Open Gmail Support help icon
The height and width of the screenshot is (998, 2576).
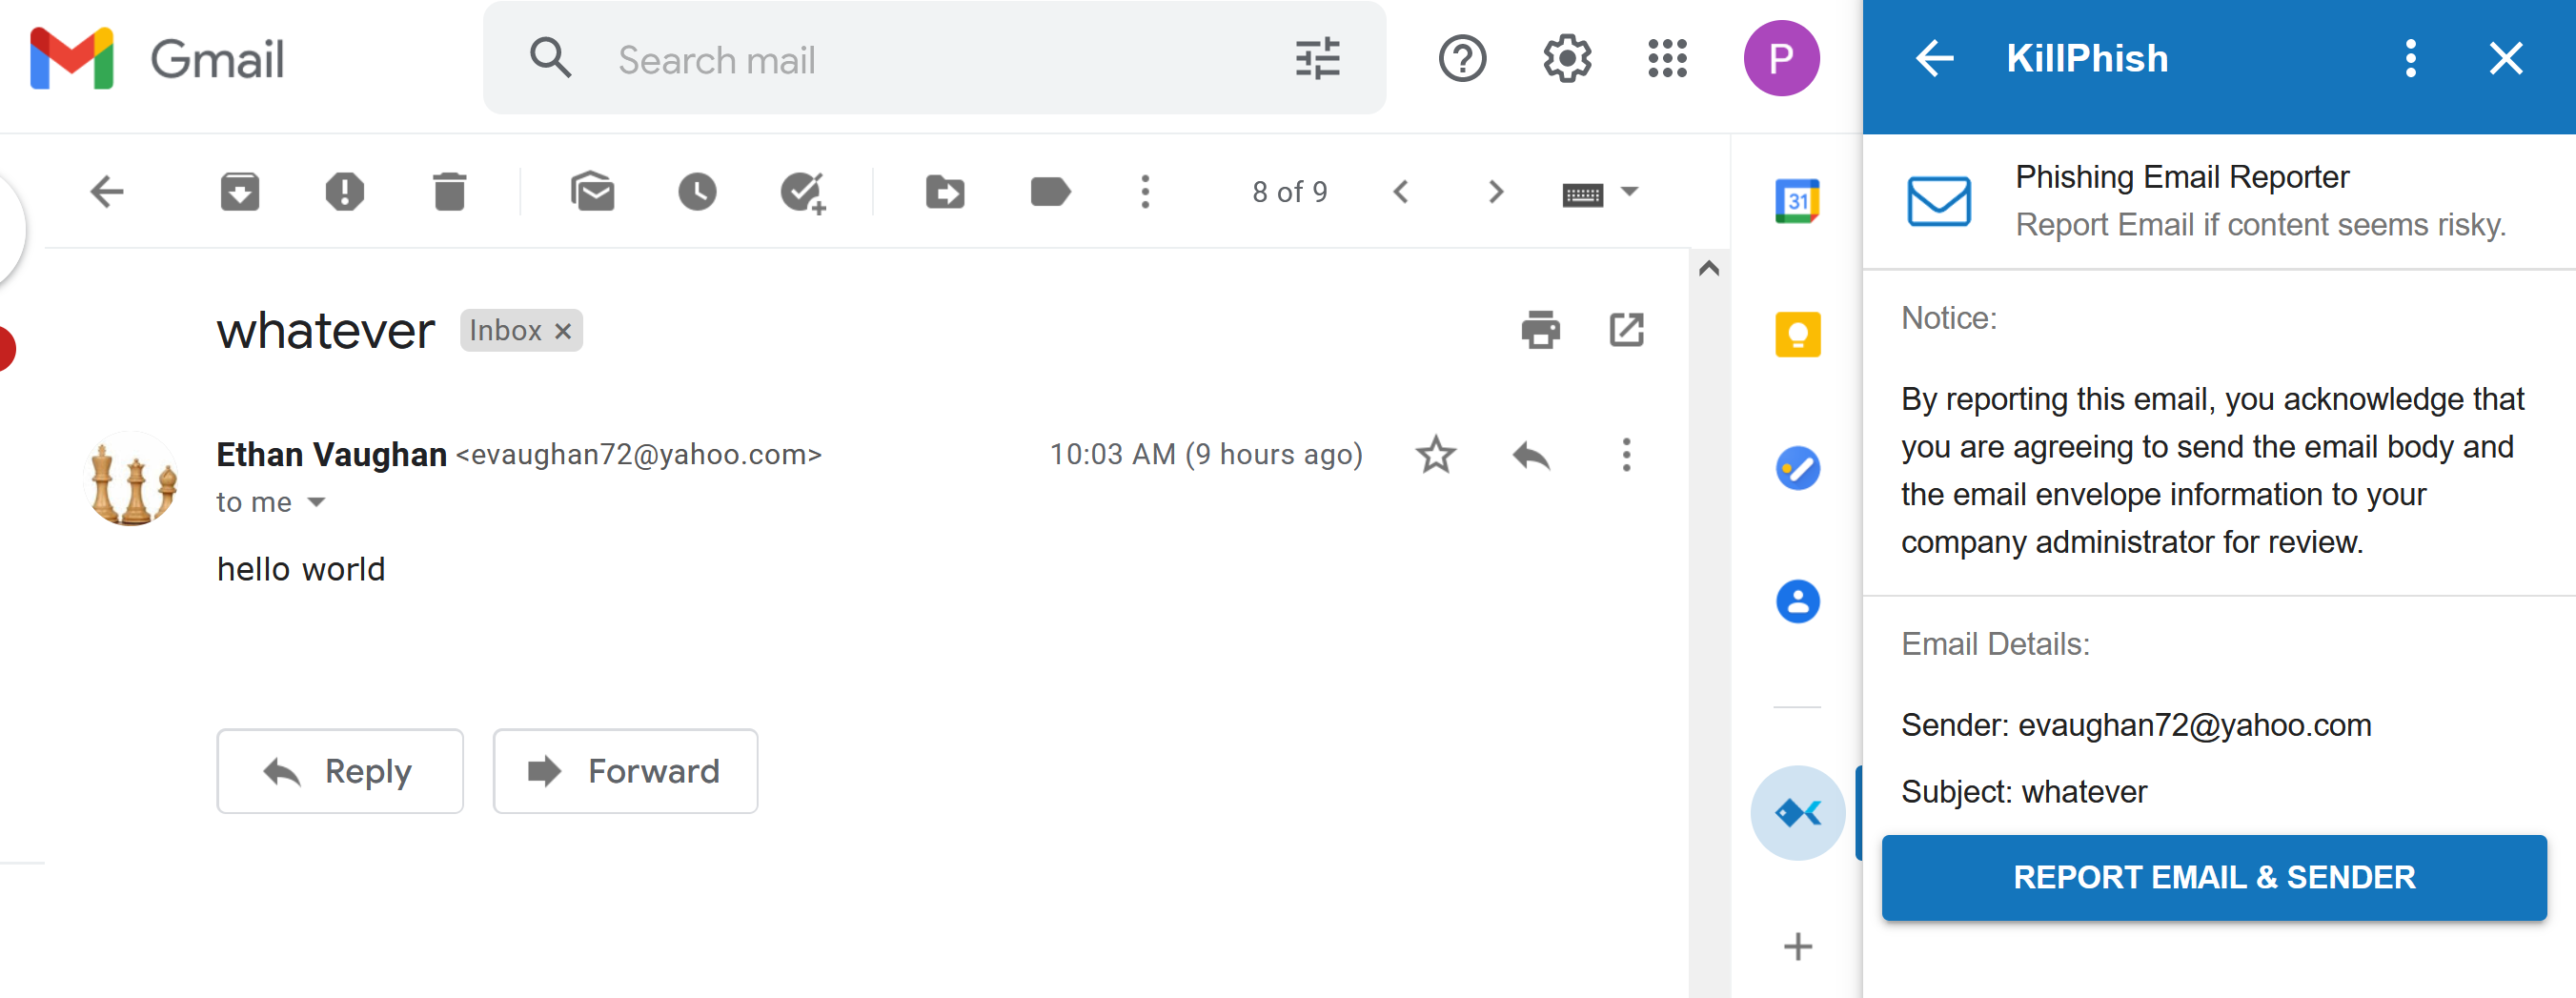(1462, 59)
